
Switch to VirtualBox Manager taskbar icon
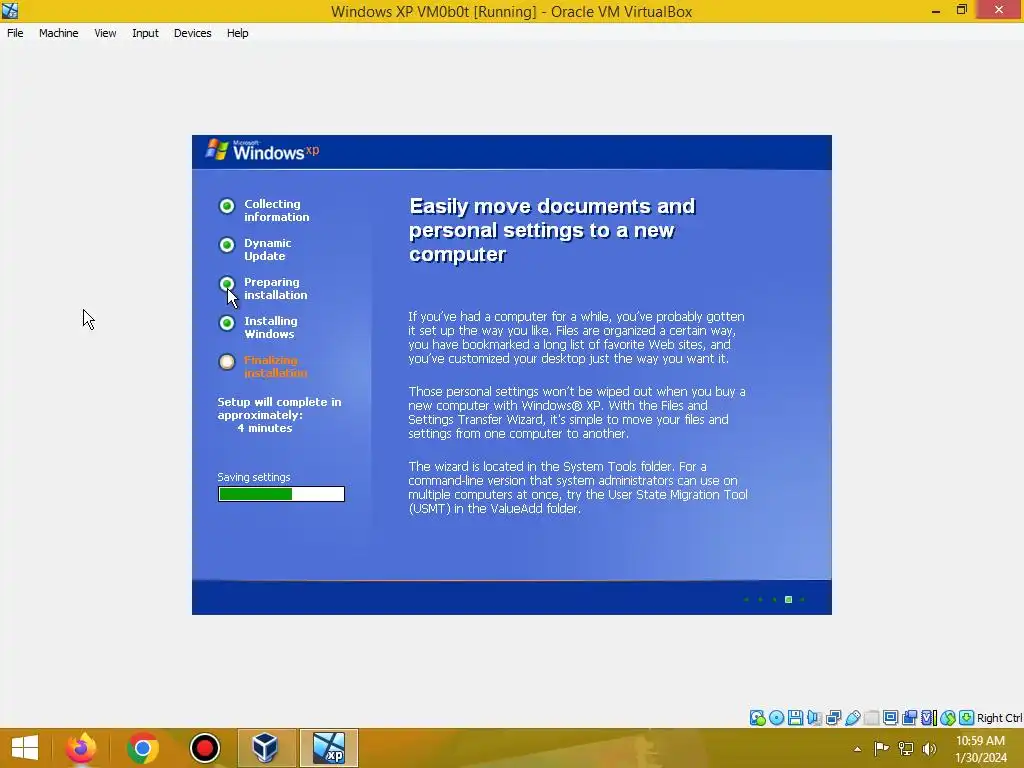[x=266, y=748]
